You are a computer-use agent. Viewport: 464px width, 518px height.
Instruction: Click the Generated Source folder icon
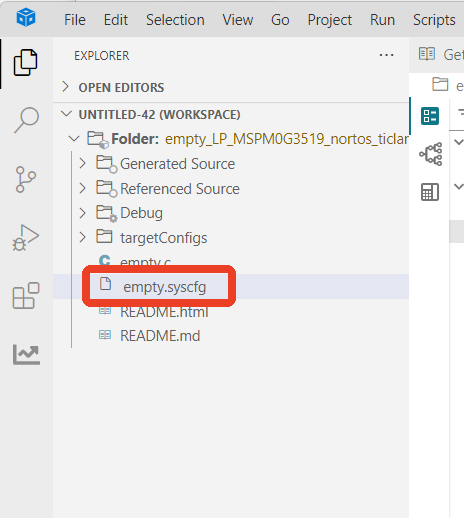[x=106, y=164]
